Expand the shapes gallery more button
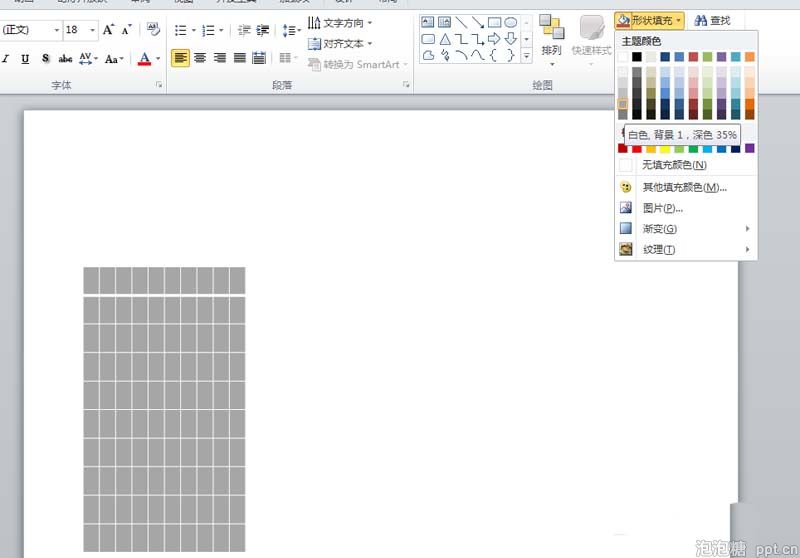This screenshot has width=800, height=558. click(x=527, y=56)
